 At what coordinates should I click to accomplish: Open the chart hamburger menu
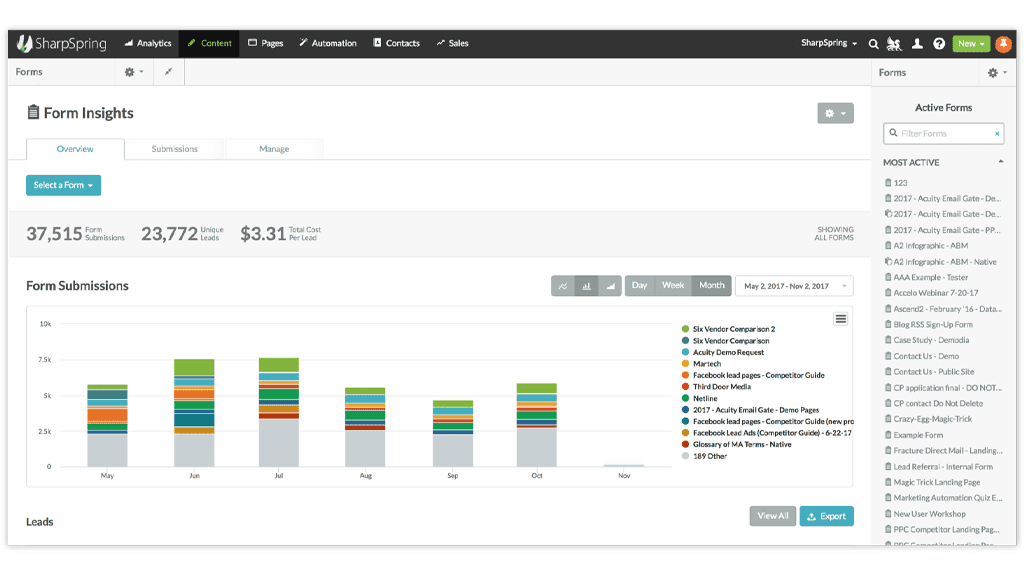(840, 319)
